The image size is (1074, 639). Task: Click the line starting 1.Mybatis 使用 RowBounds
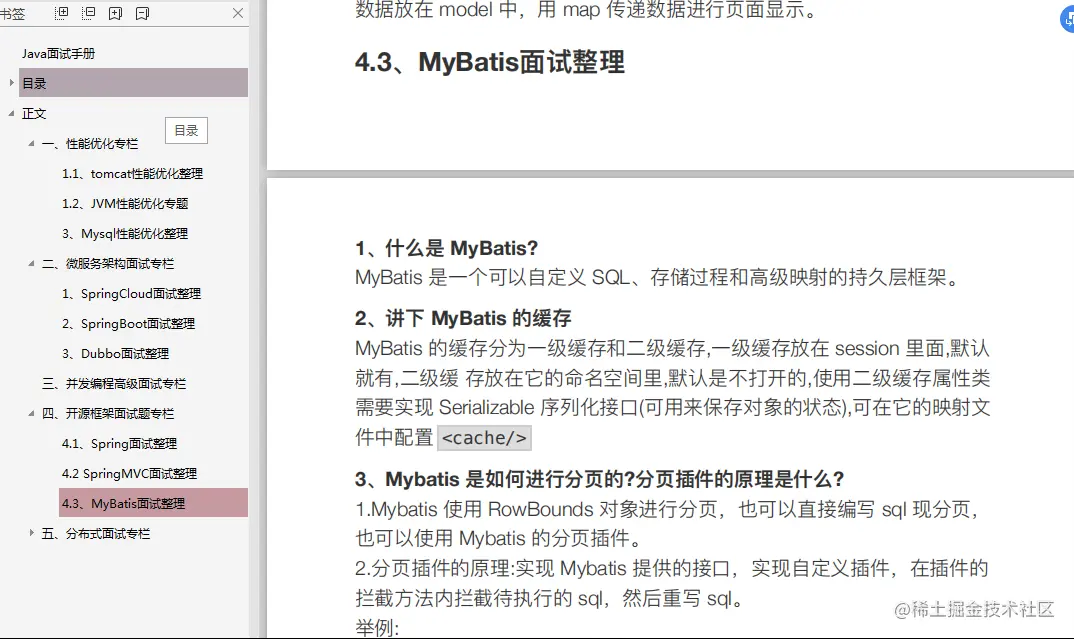(667, 509)
